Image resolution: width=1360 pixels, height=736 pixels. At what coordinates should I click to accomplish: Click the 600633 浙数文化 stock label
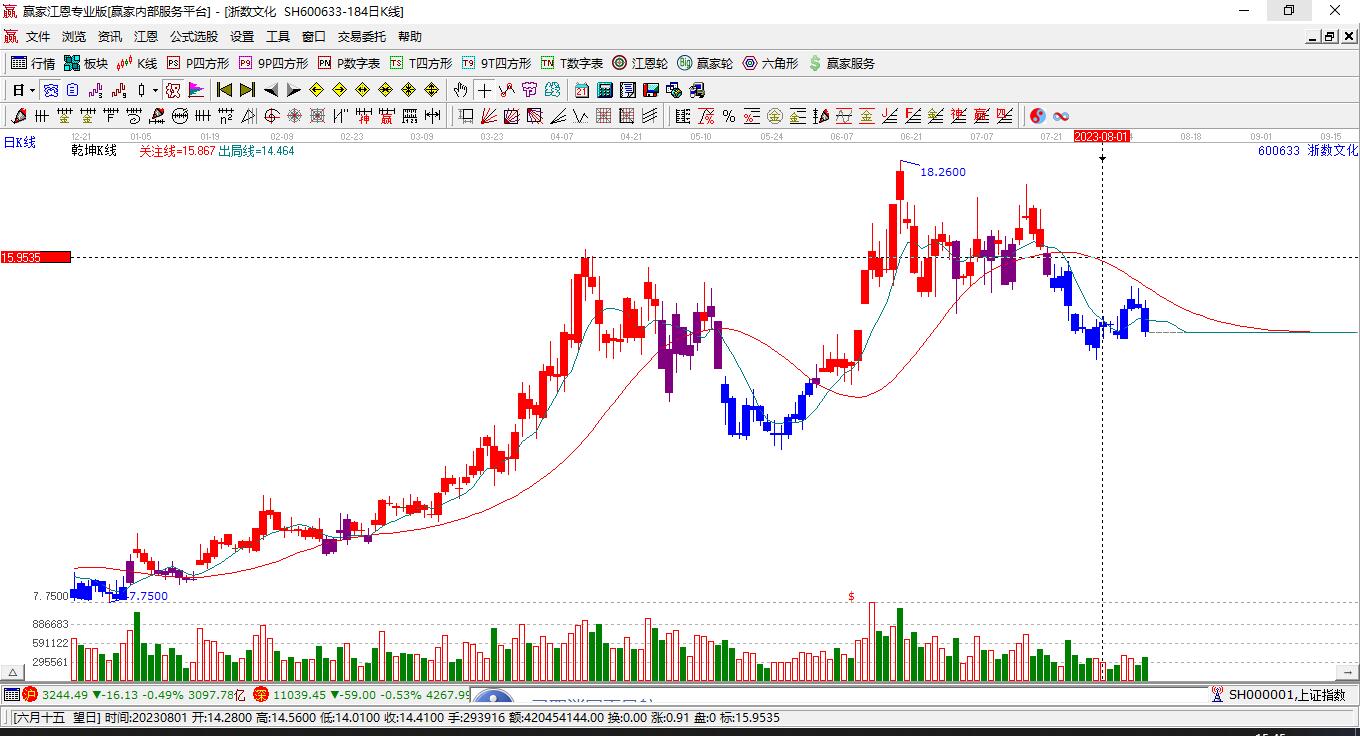[1308, 150]
